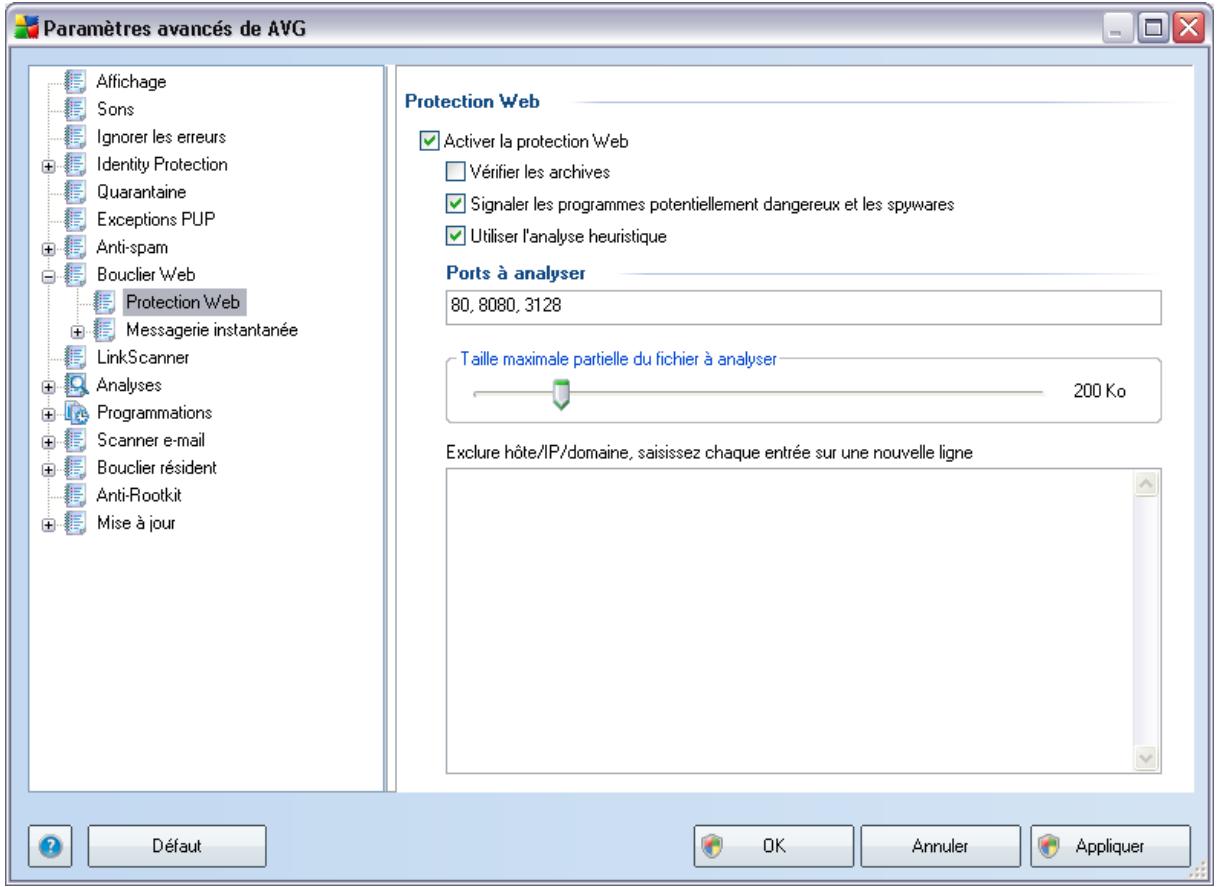Expand the Anti-spam node
The height and width of the screenshot is (887, 1220).
pyautogui.click(x=47, y=247)
